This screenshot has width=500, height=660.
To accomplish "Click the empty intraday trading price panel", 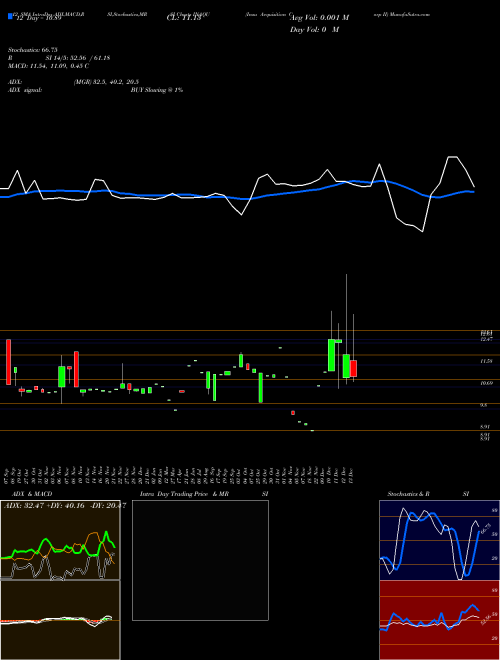I will [200, 560].
